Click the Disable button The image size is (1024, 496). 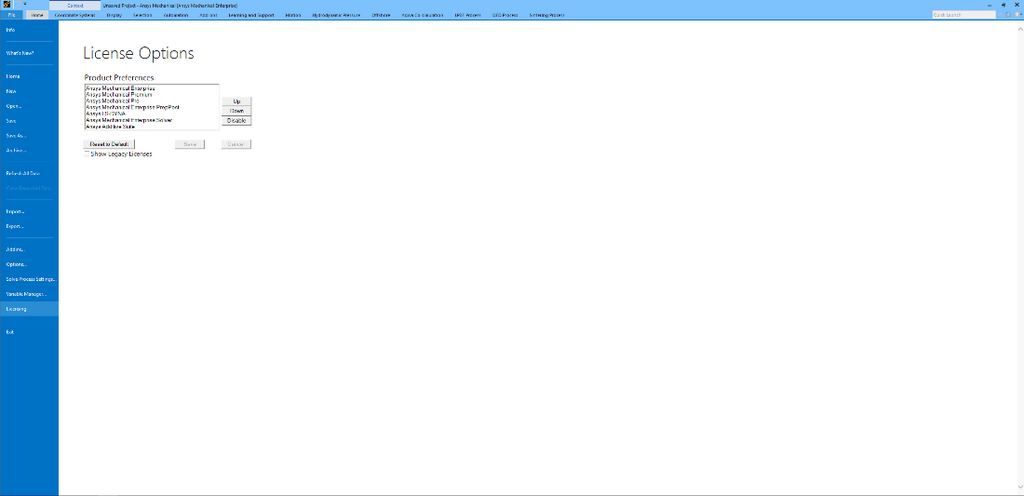point(236,121)
